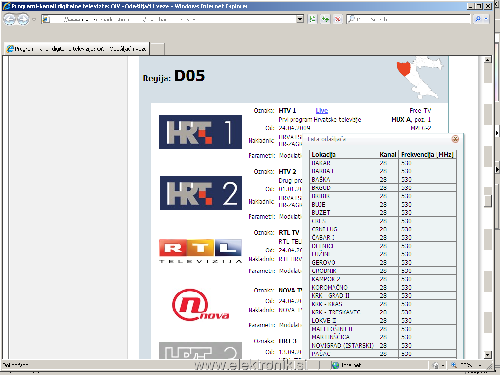The image size is (500, 375).
Task: Go forward with the browser Forward button
Action: pos(23,19)
